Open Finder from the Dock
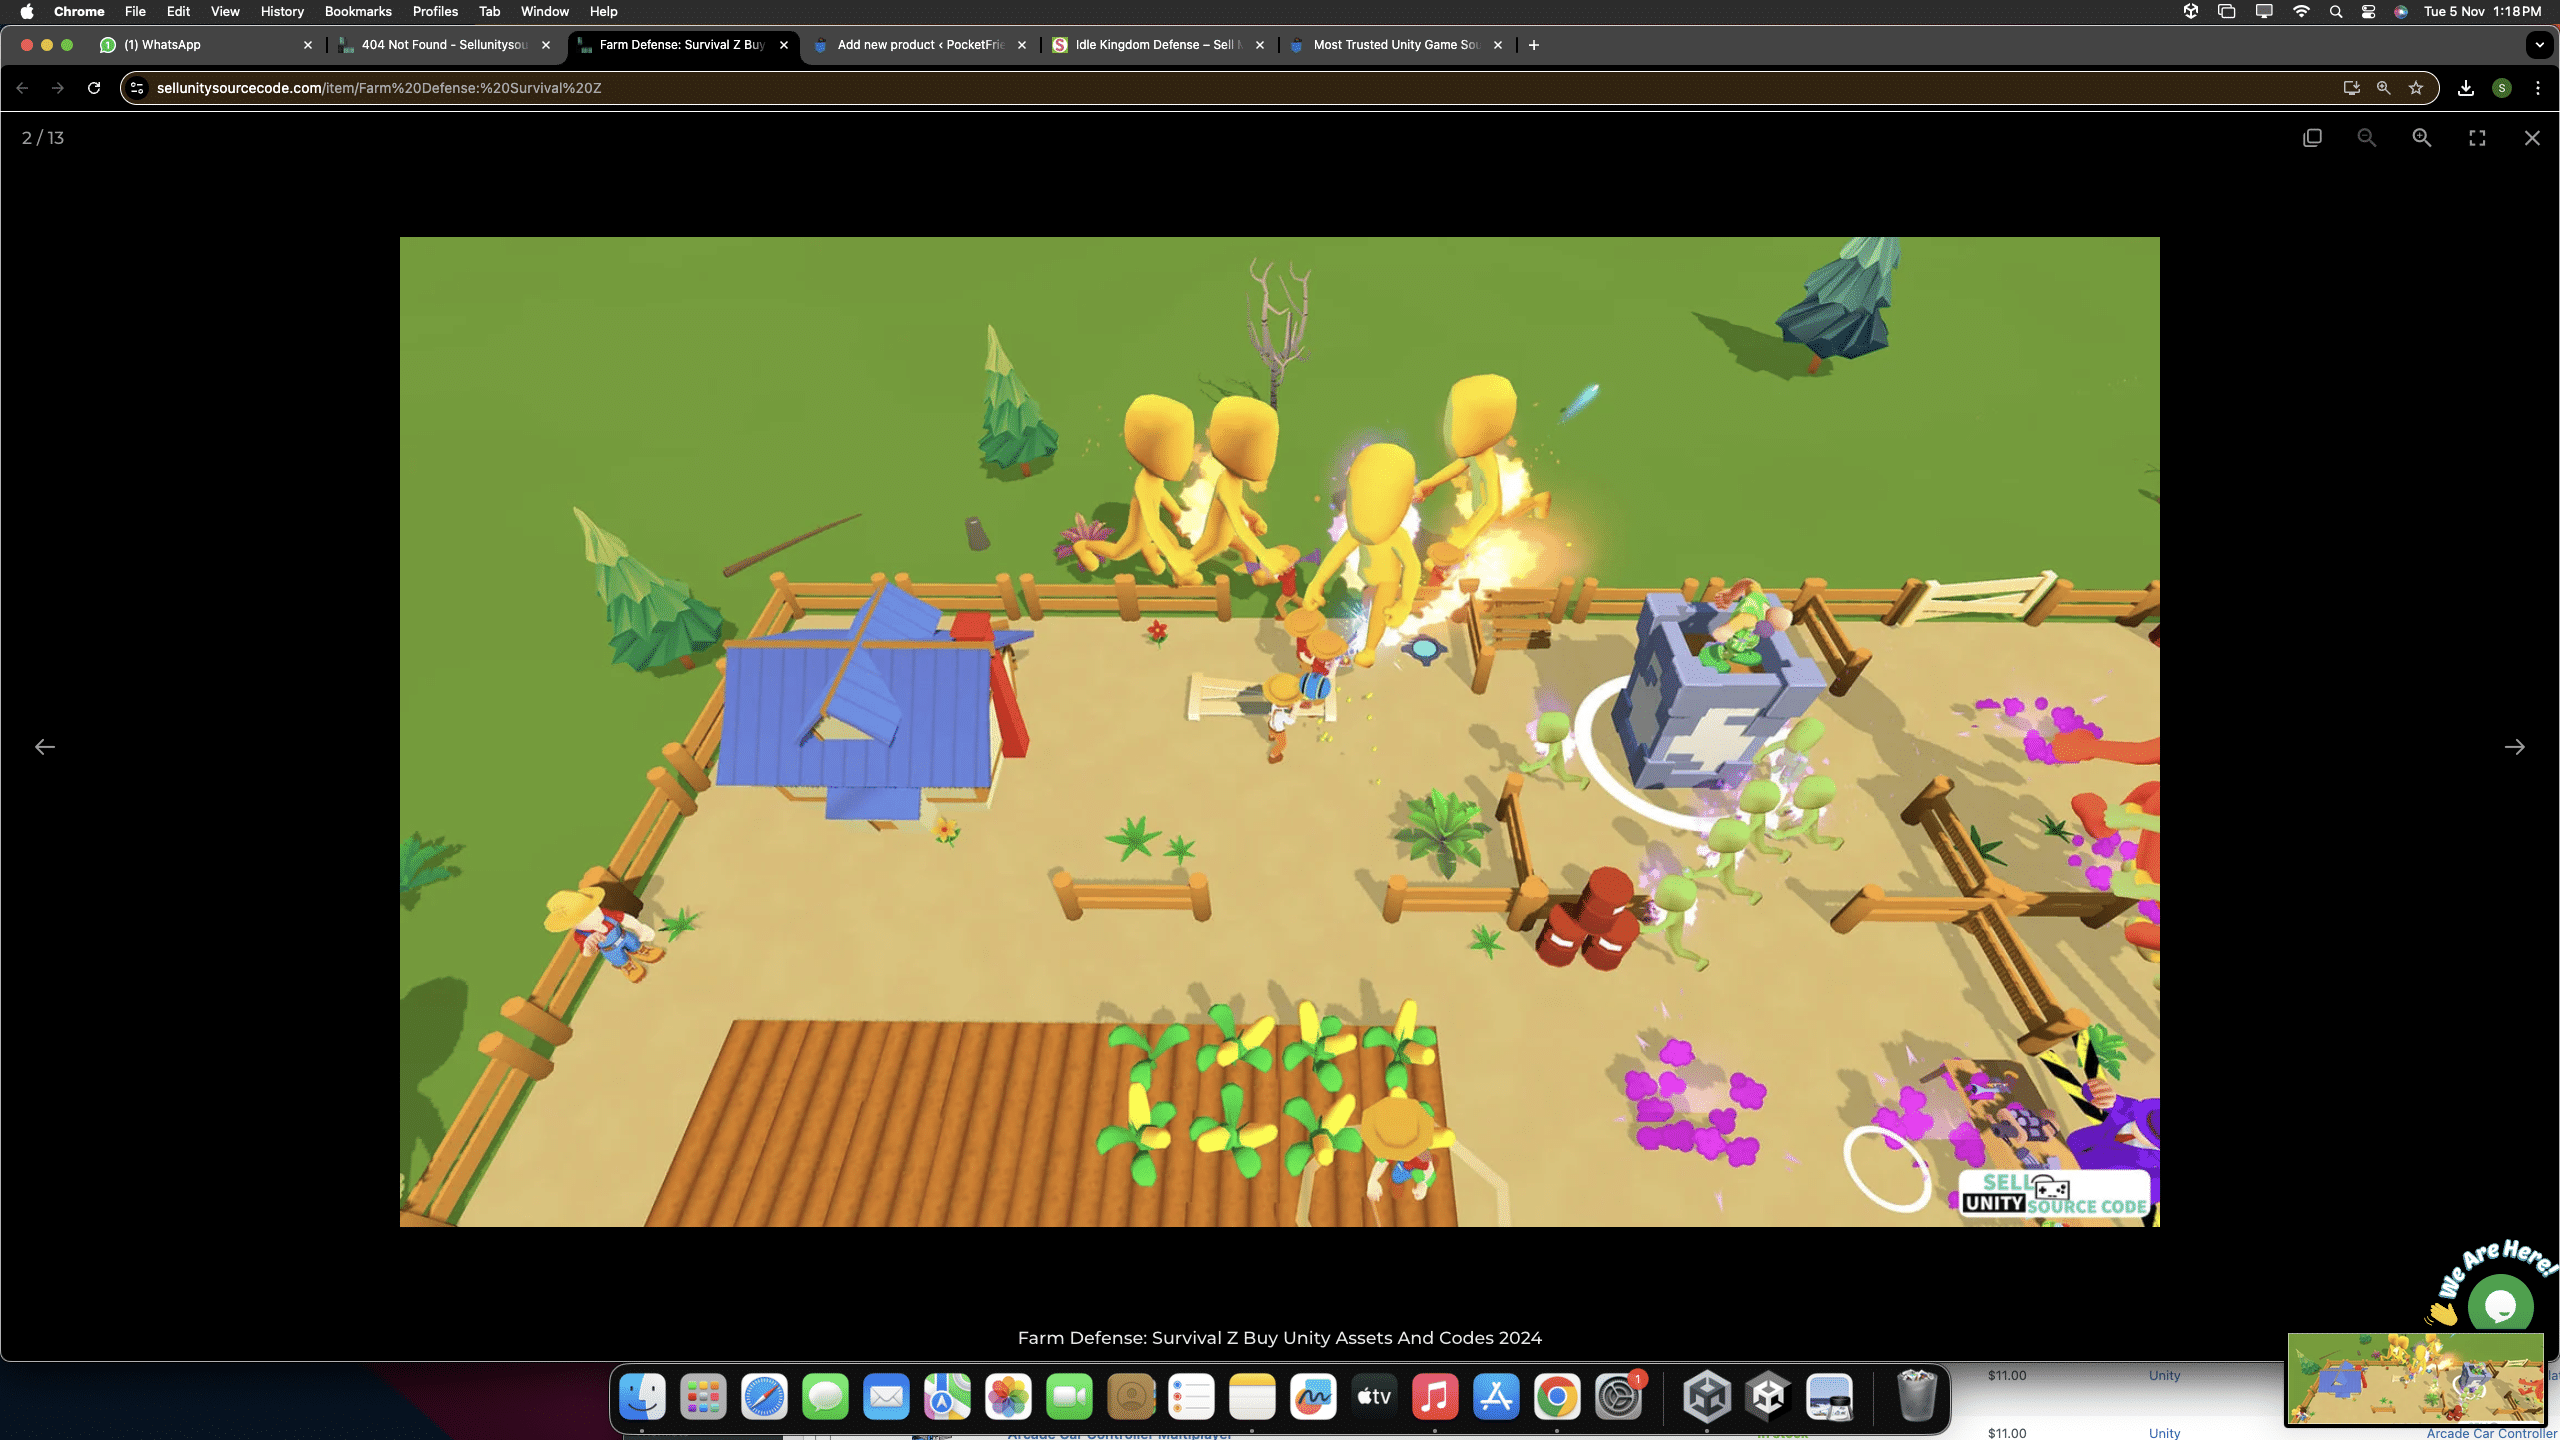2560x1440 pixels. point(642,1397)
